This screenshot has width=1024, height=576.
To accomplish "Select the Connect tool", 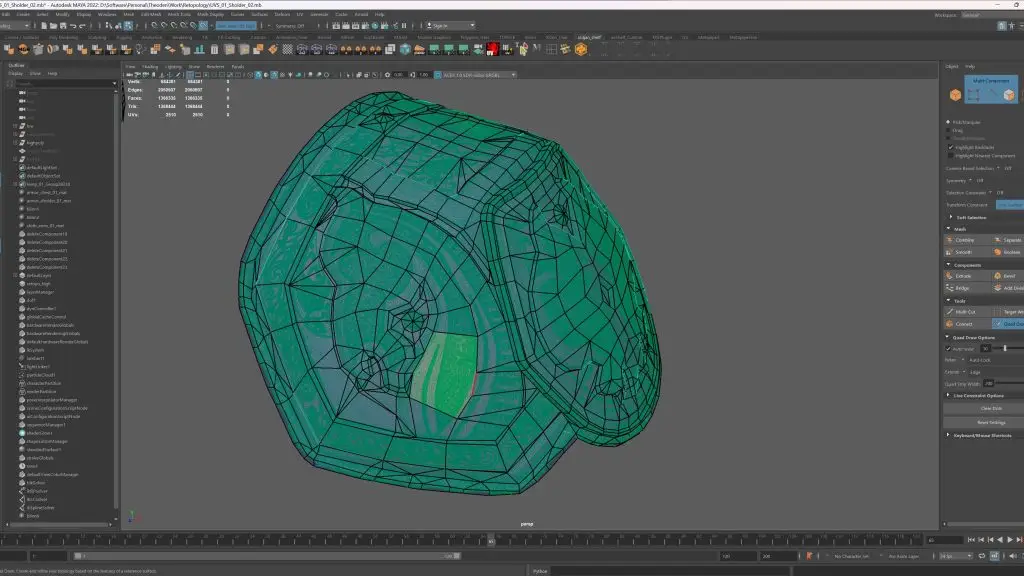I will (964, 324).
